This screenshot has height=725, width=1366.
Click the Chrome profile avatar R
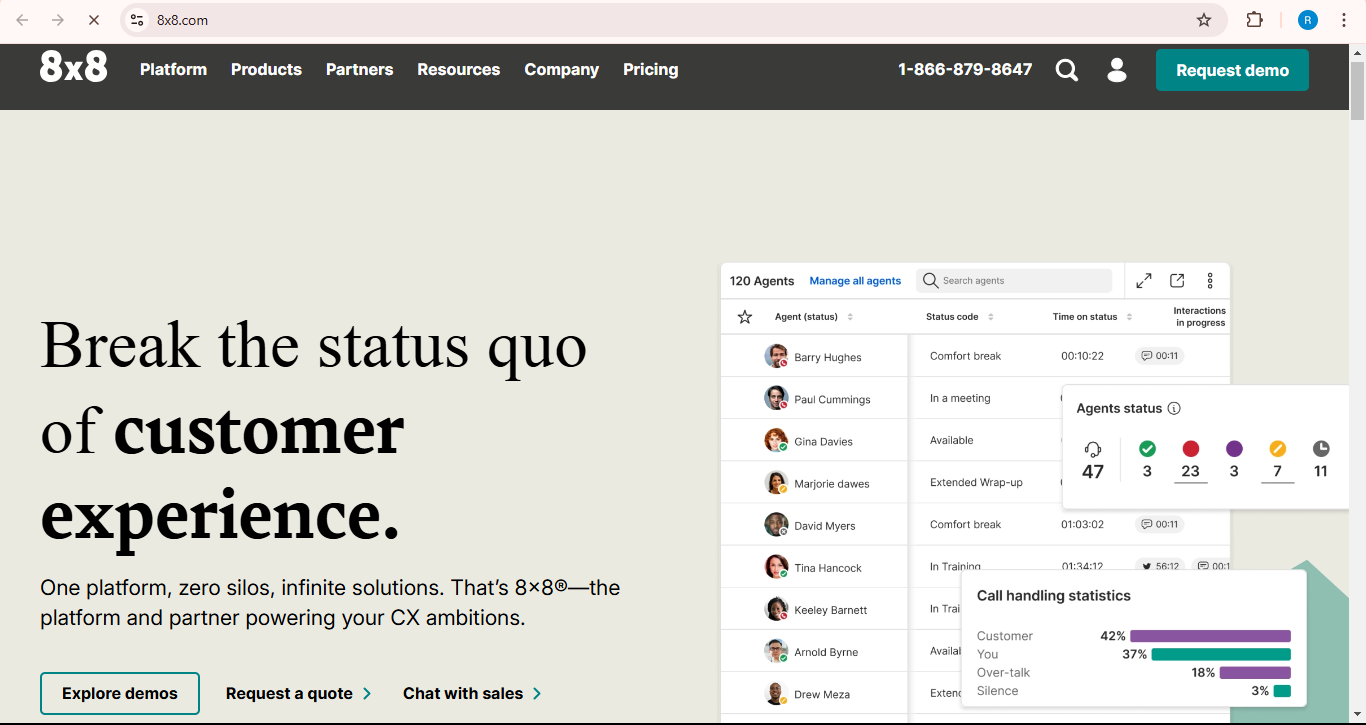click(x=1308, y=20)
